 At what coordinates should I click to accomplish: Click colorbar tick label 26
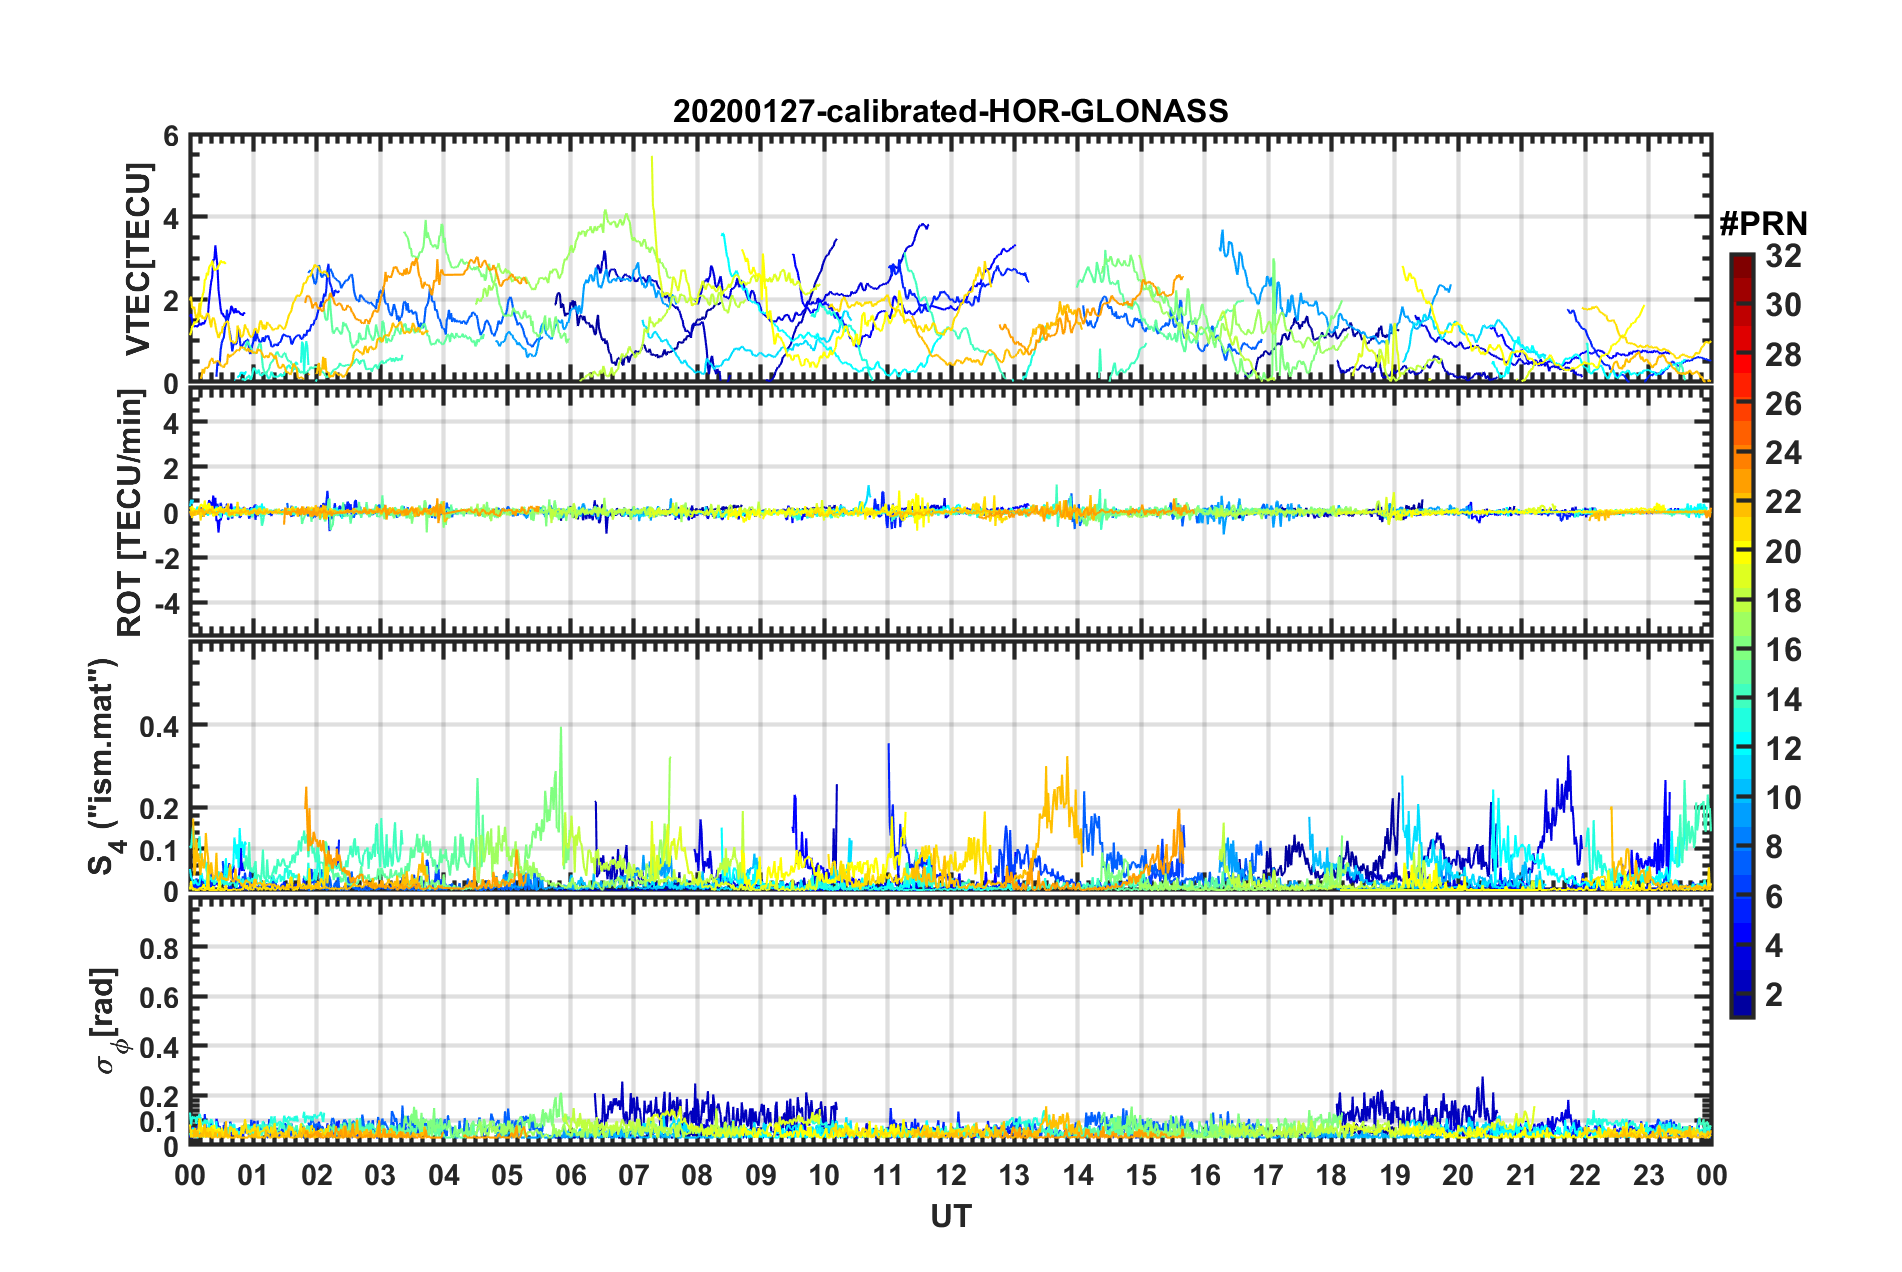tap(1783, 404)
